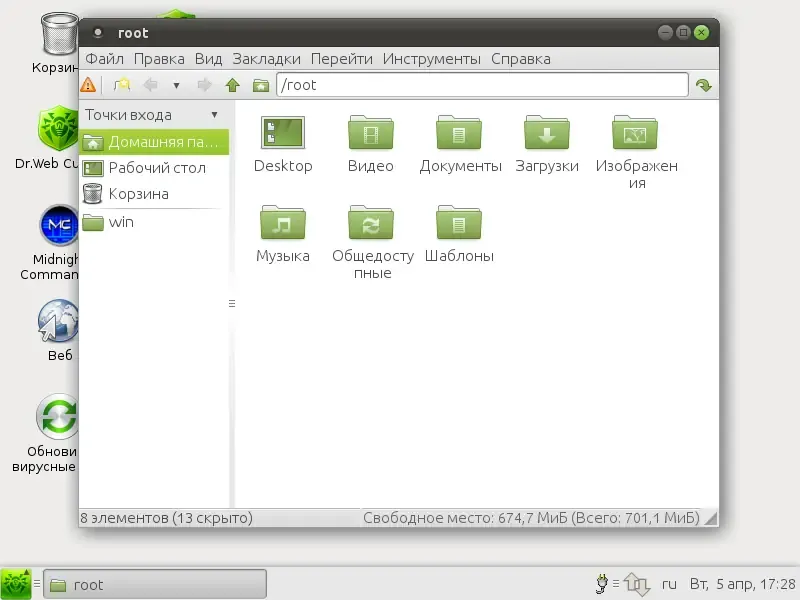Image resolution: width=800 pixels, height=600 pixels.
Task: Launch Dr.Web CureIt desktop icon
Action: tap(48, 138)
